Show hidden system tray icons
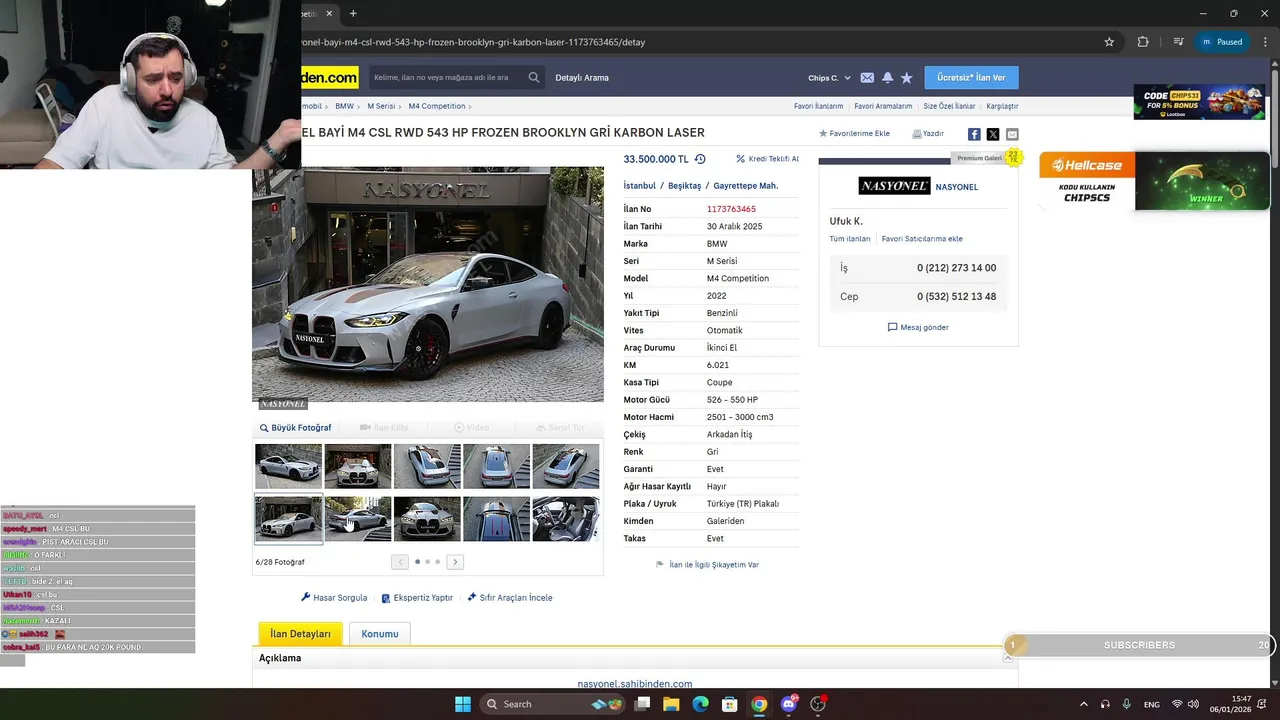1280x720 pixels. pyautogui.click(x=1083, y=704)
